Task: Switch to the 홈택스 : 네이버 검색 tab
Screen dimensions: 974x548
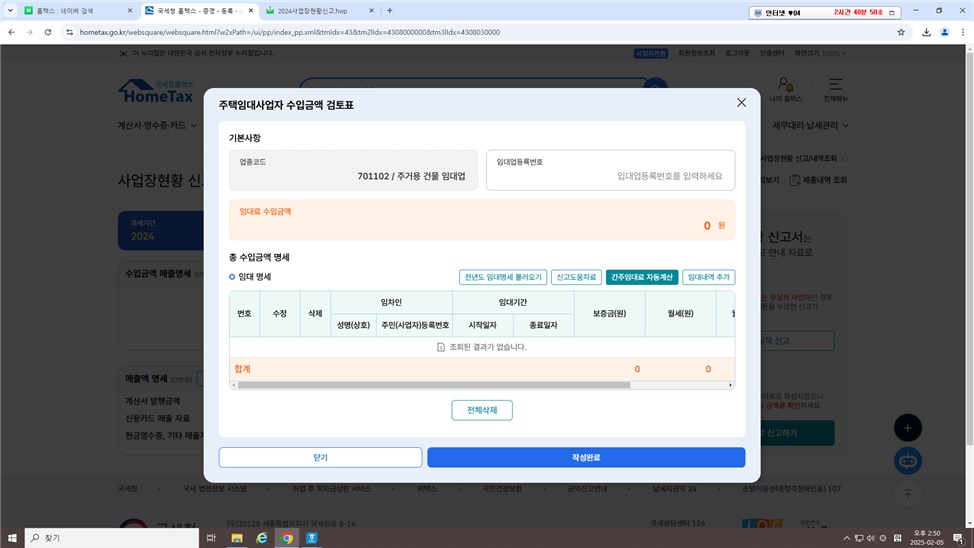Action: (76, 11)
